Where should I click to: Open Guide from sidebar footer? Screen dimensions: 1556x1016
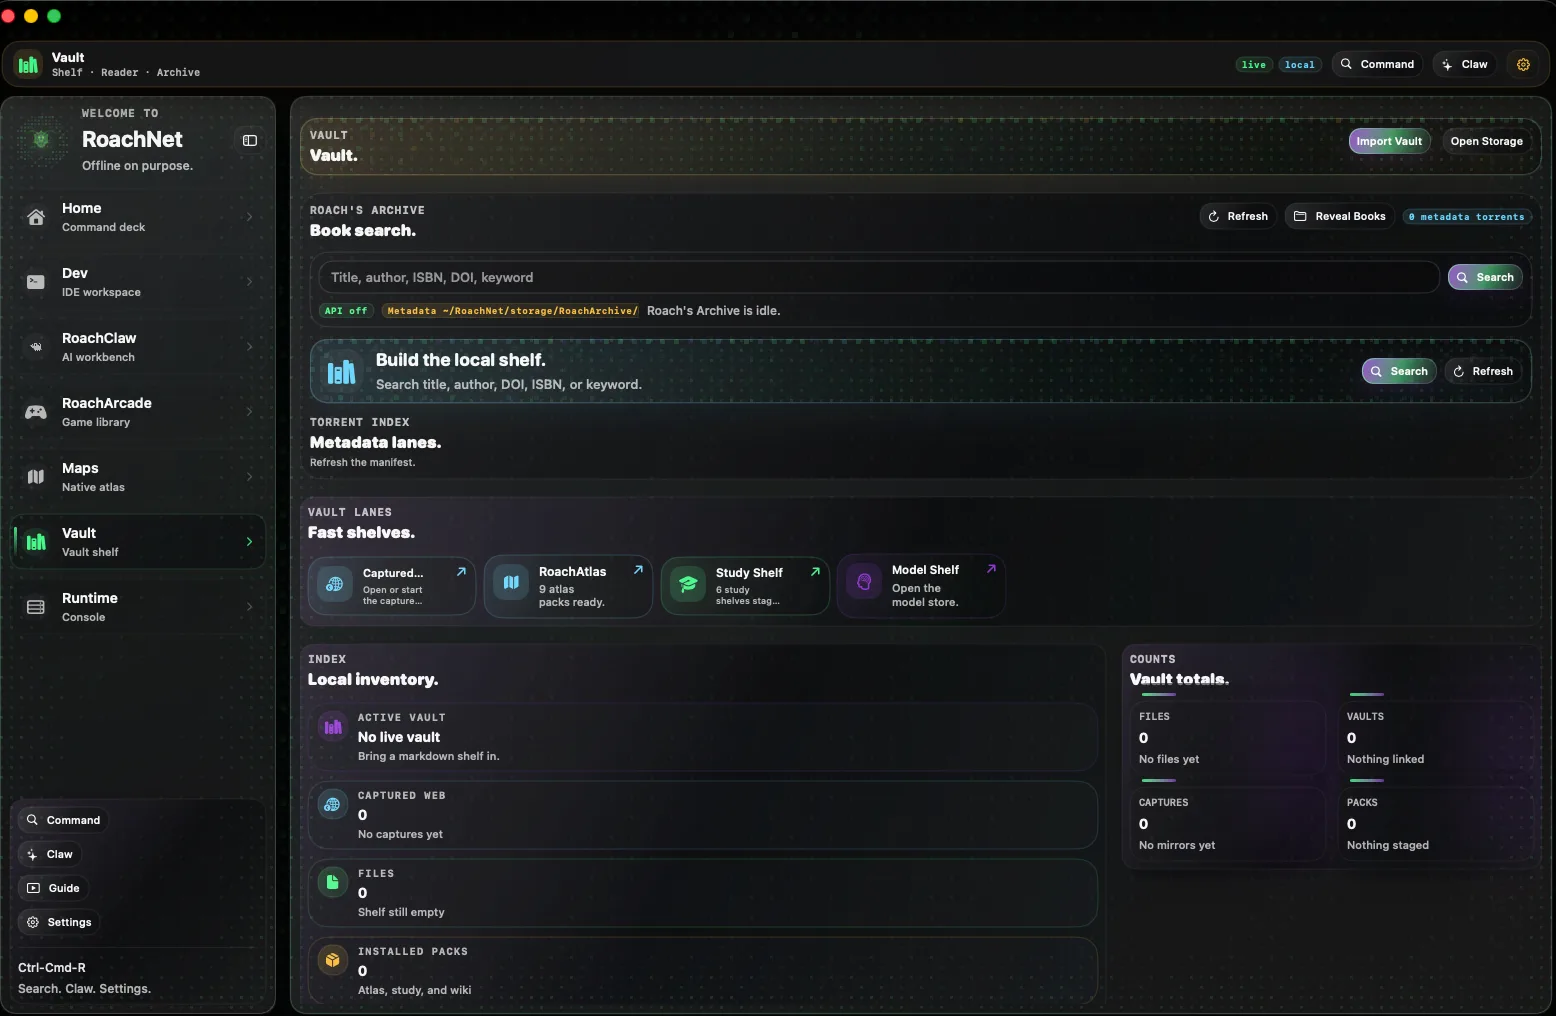[x=53, y=888]
